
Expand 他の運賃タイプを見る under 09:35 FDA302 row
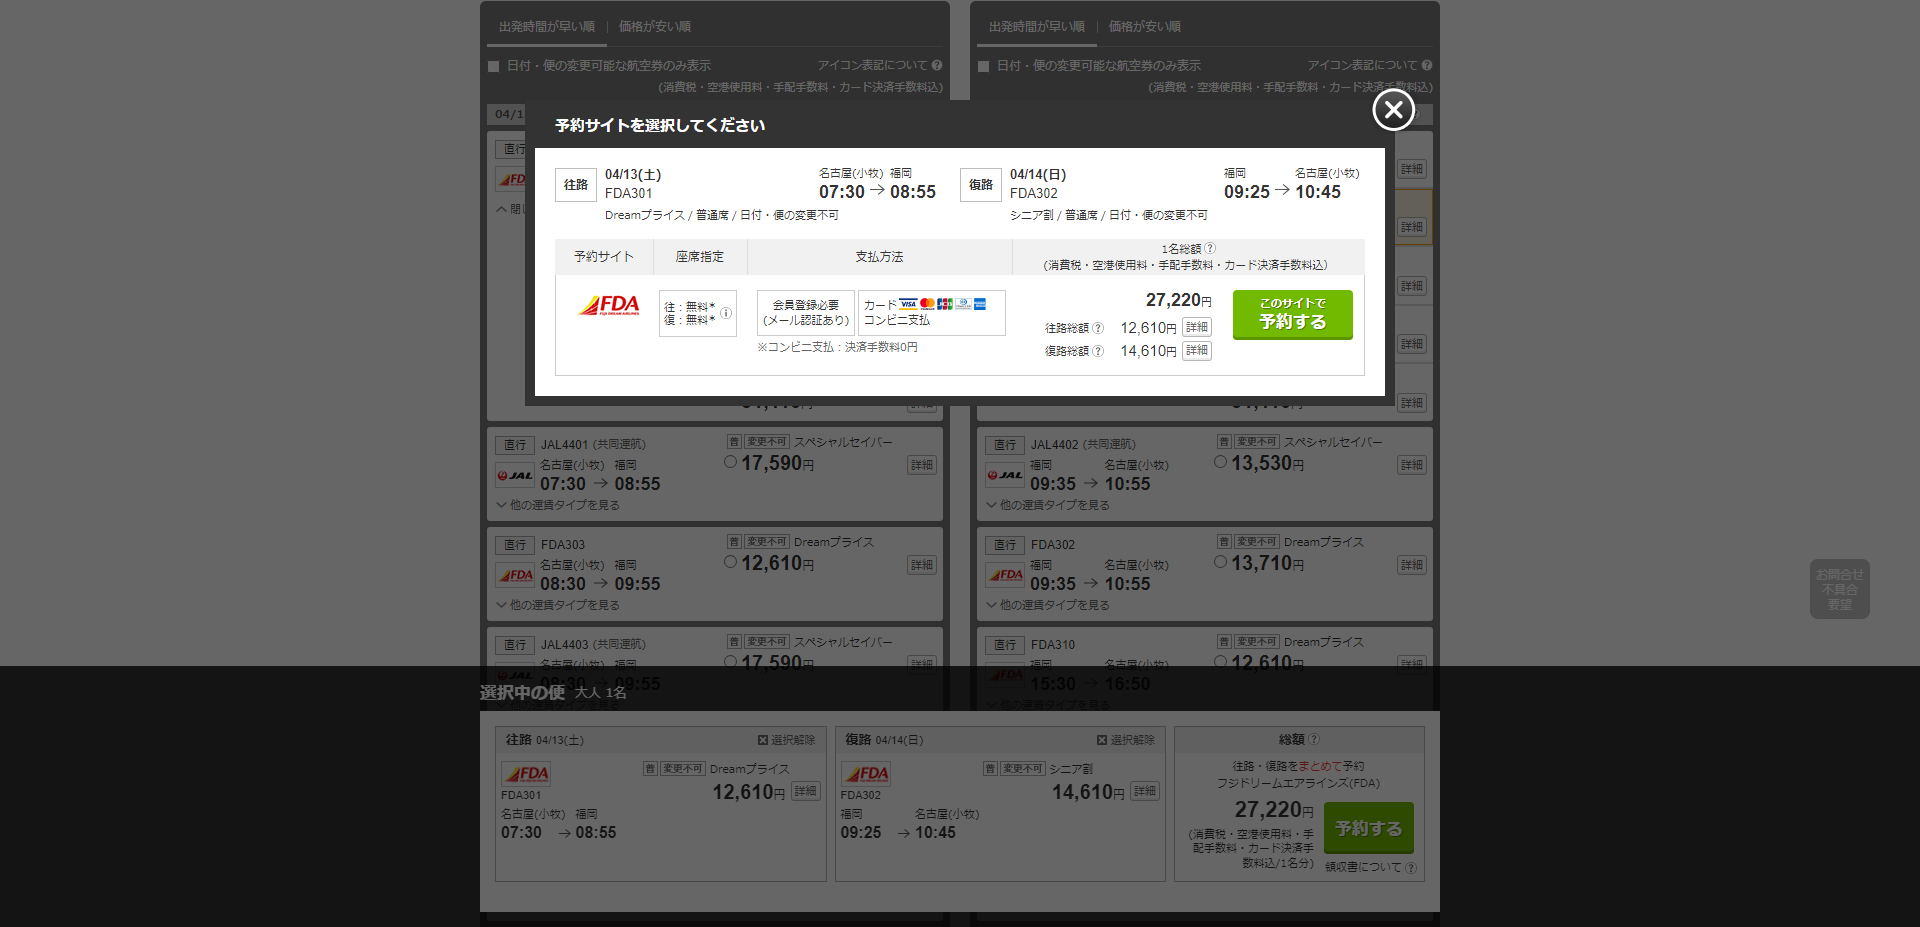coord(1048,605)
